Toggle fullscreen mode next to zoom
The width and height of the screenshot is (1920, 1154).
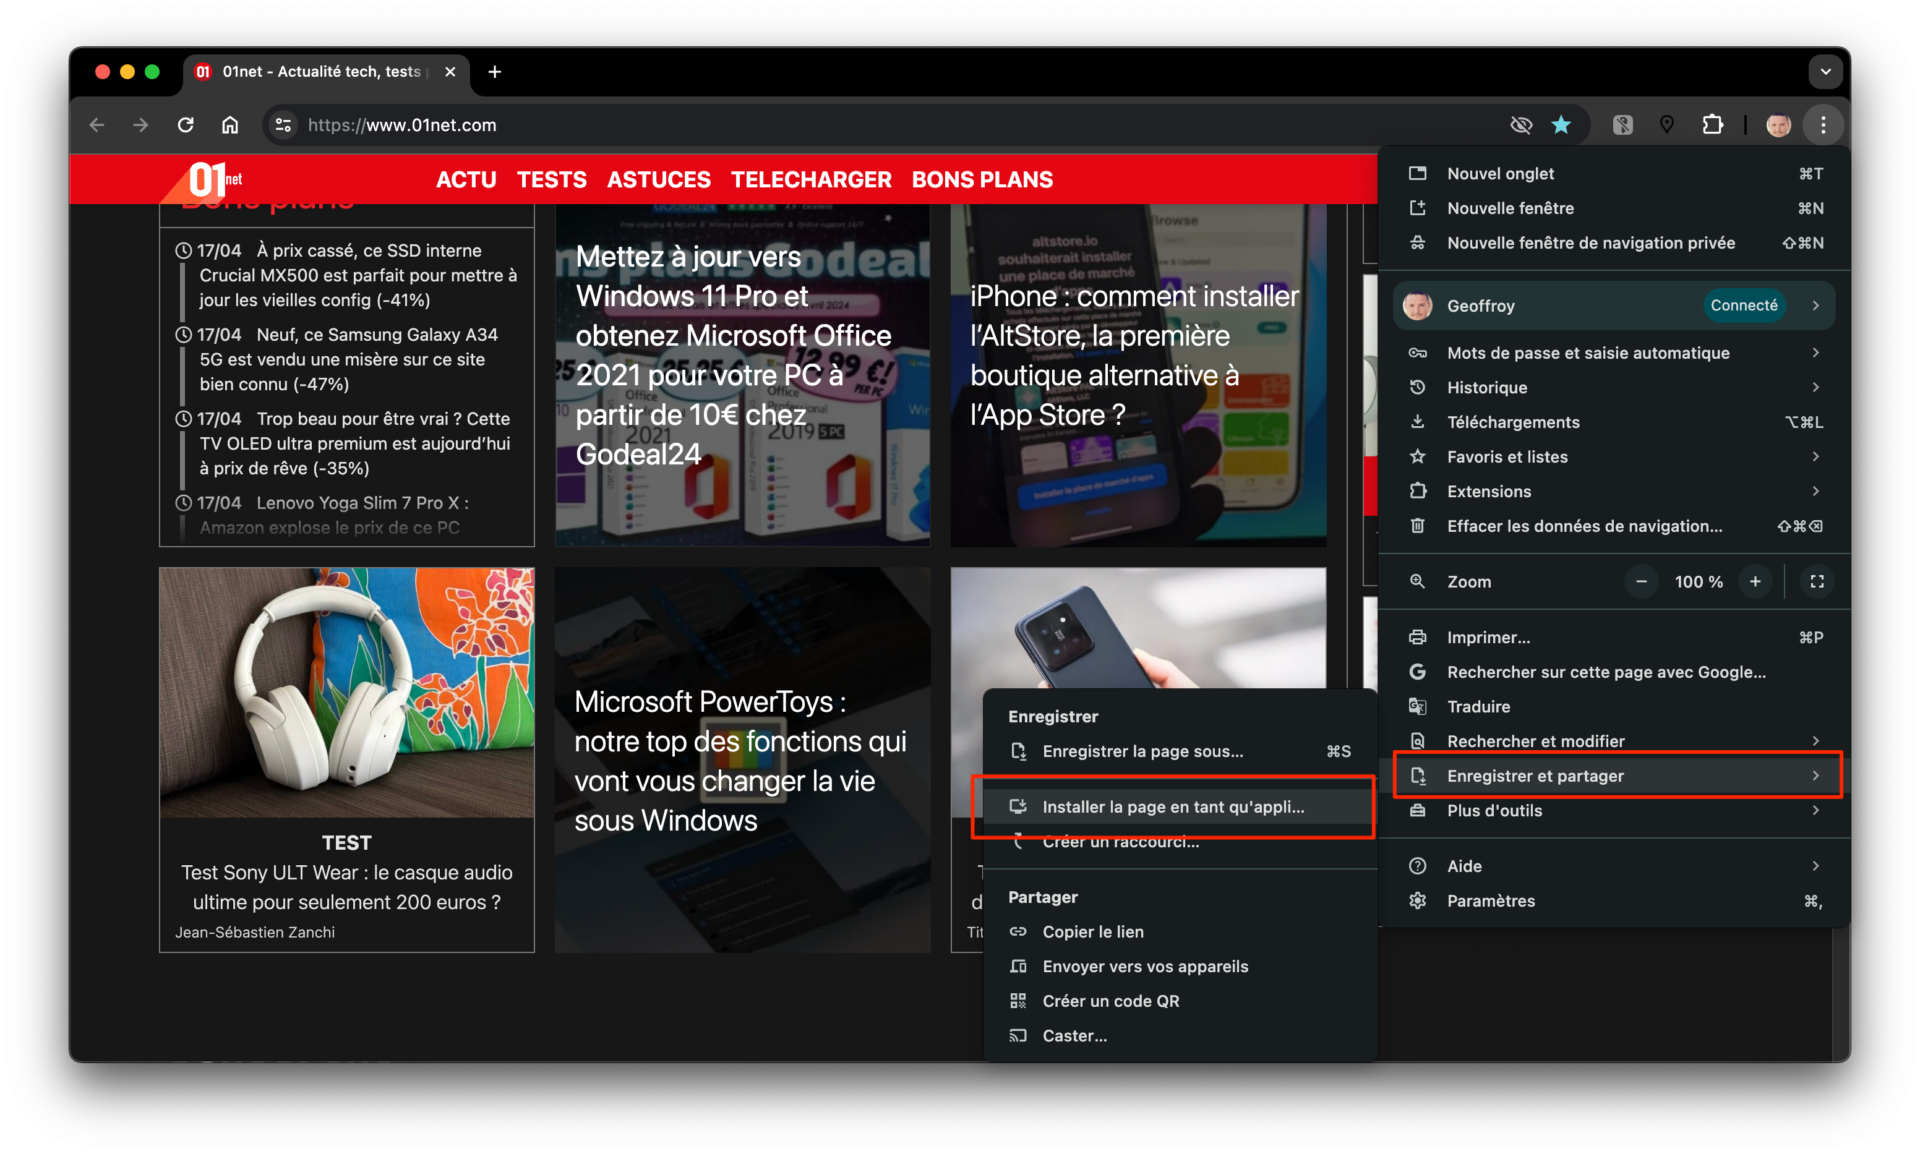[1817, 581]
